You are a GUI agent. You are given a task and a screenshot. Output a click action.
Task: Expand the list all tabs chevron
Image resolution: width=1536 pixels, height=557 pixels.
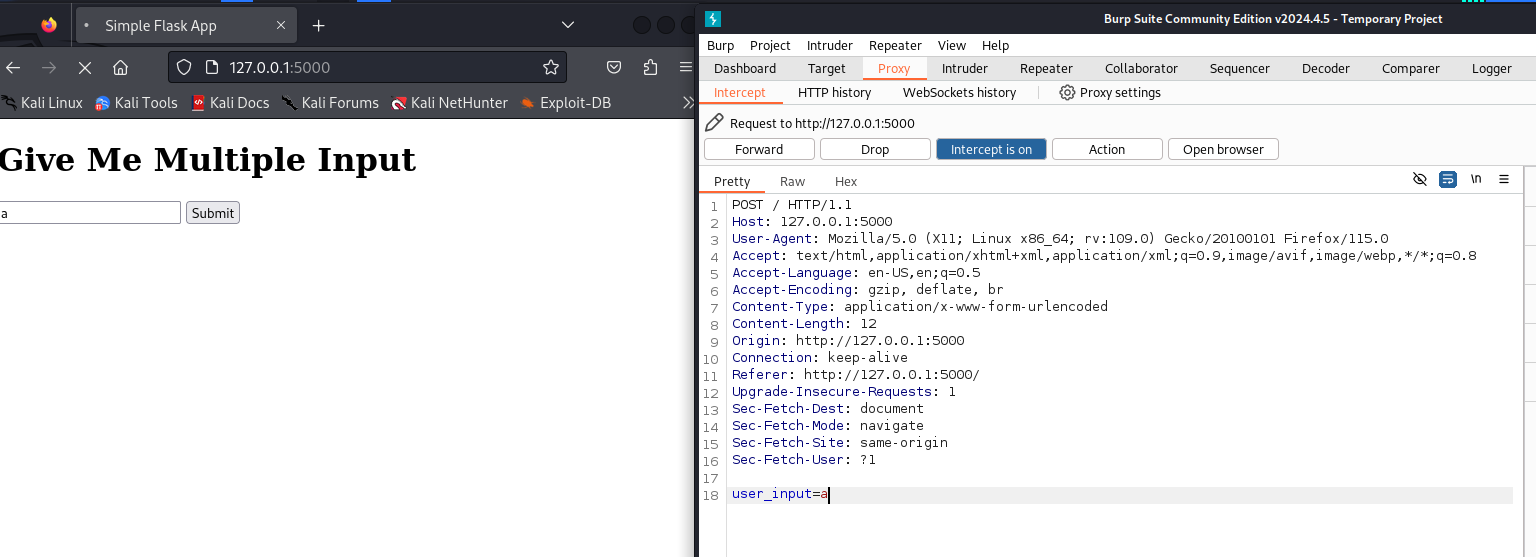pos(568,25)
